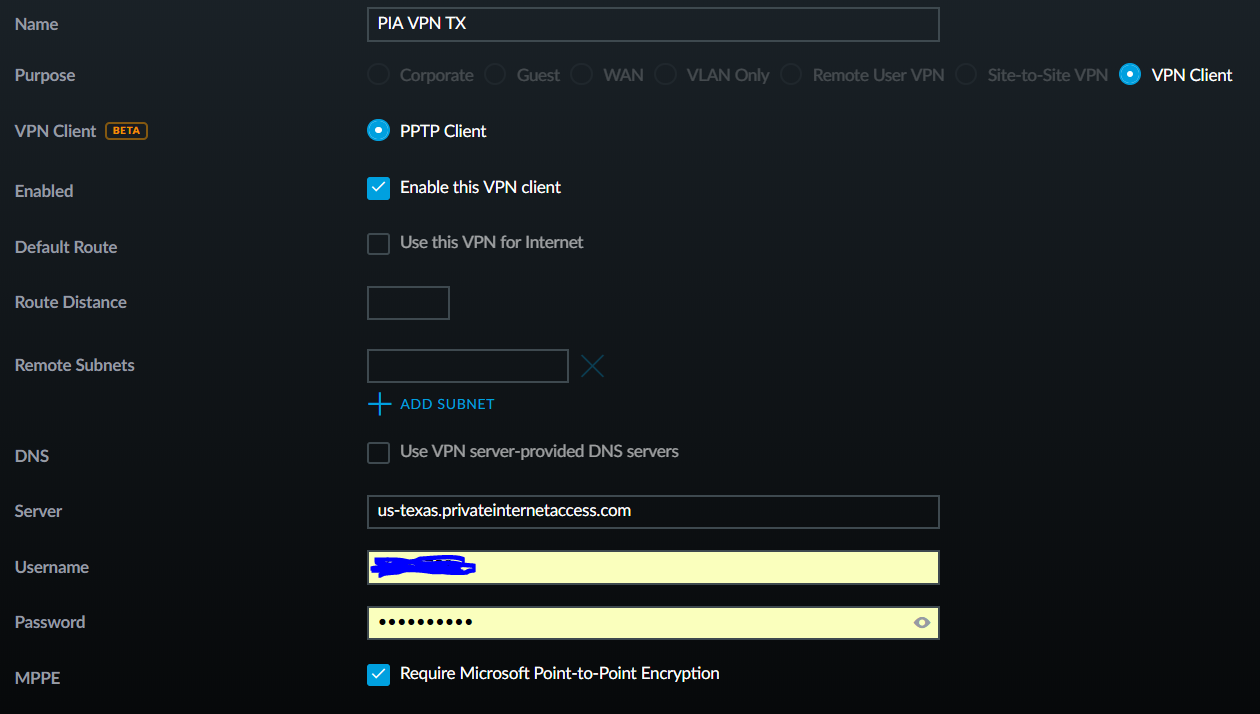Select the PPTP Client radio button

378,131
